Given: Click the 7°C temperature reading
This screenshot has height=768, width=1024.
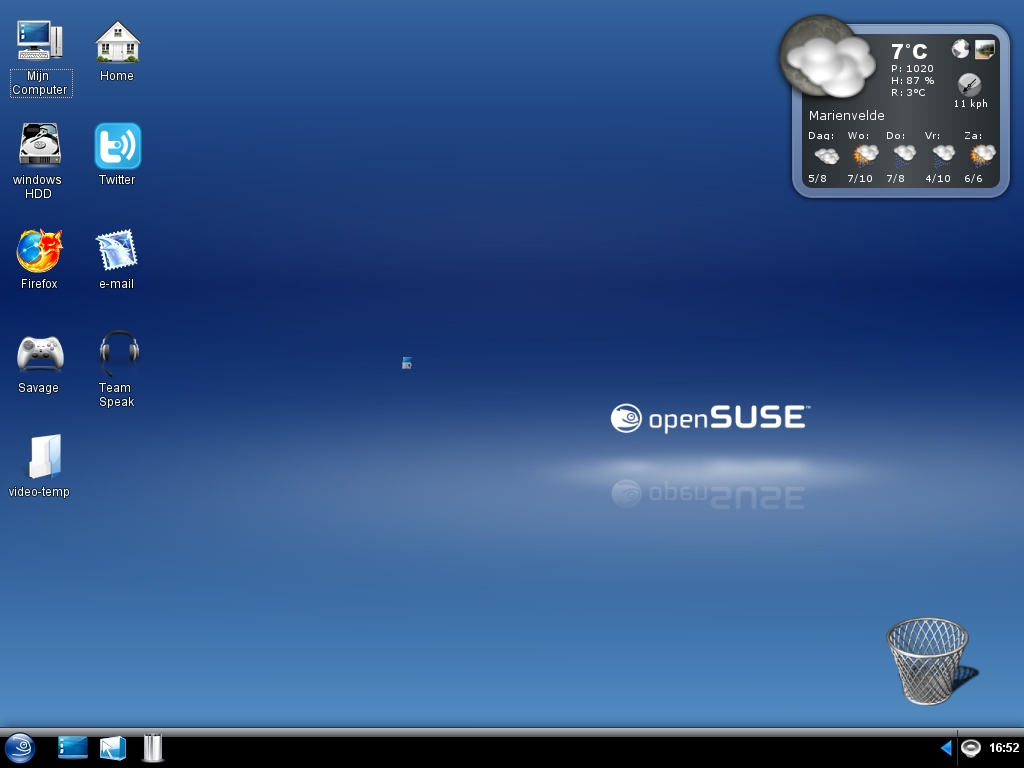Looking at the screenshot, I should point(909,52).
